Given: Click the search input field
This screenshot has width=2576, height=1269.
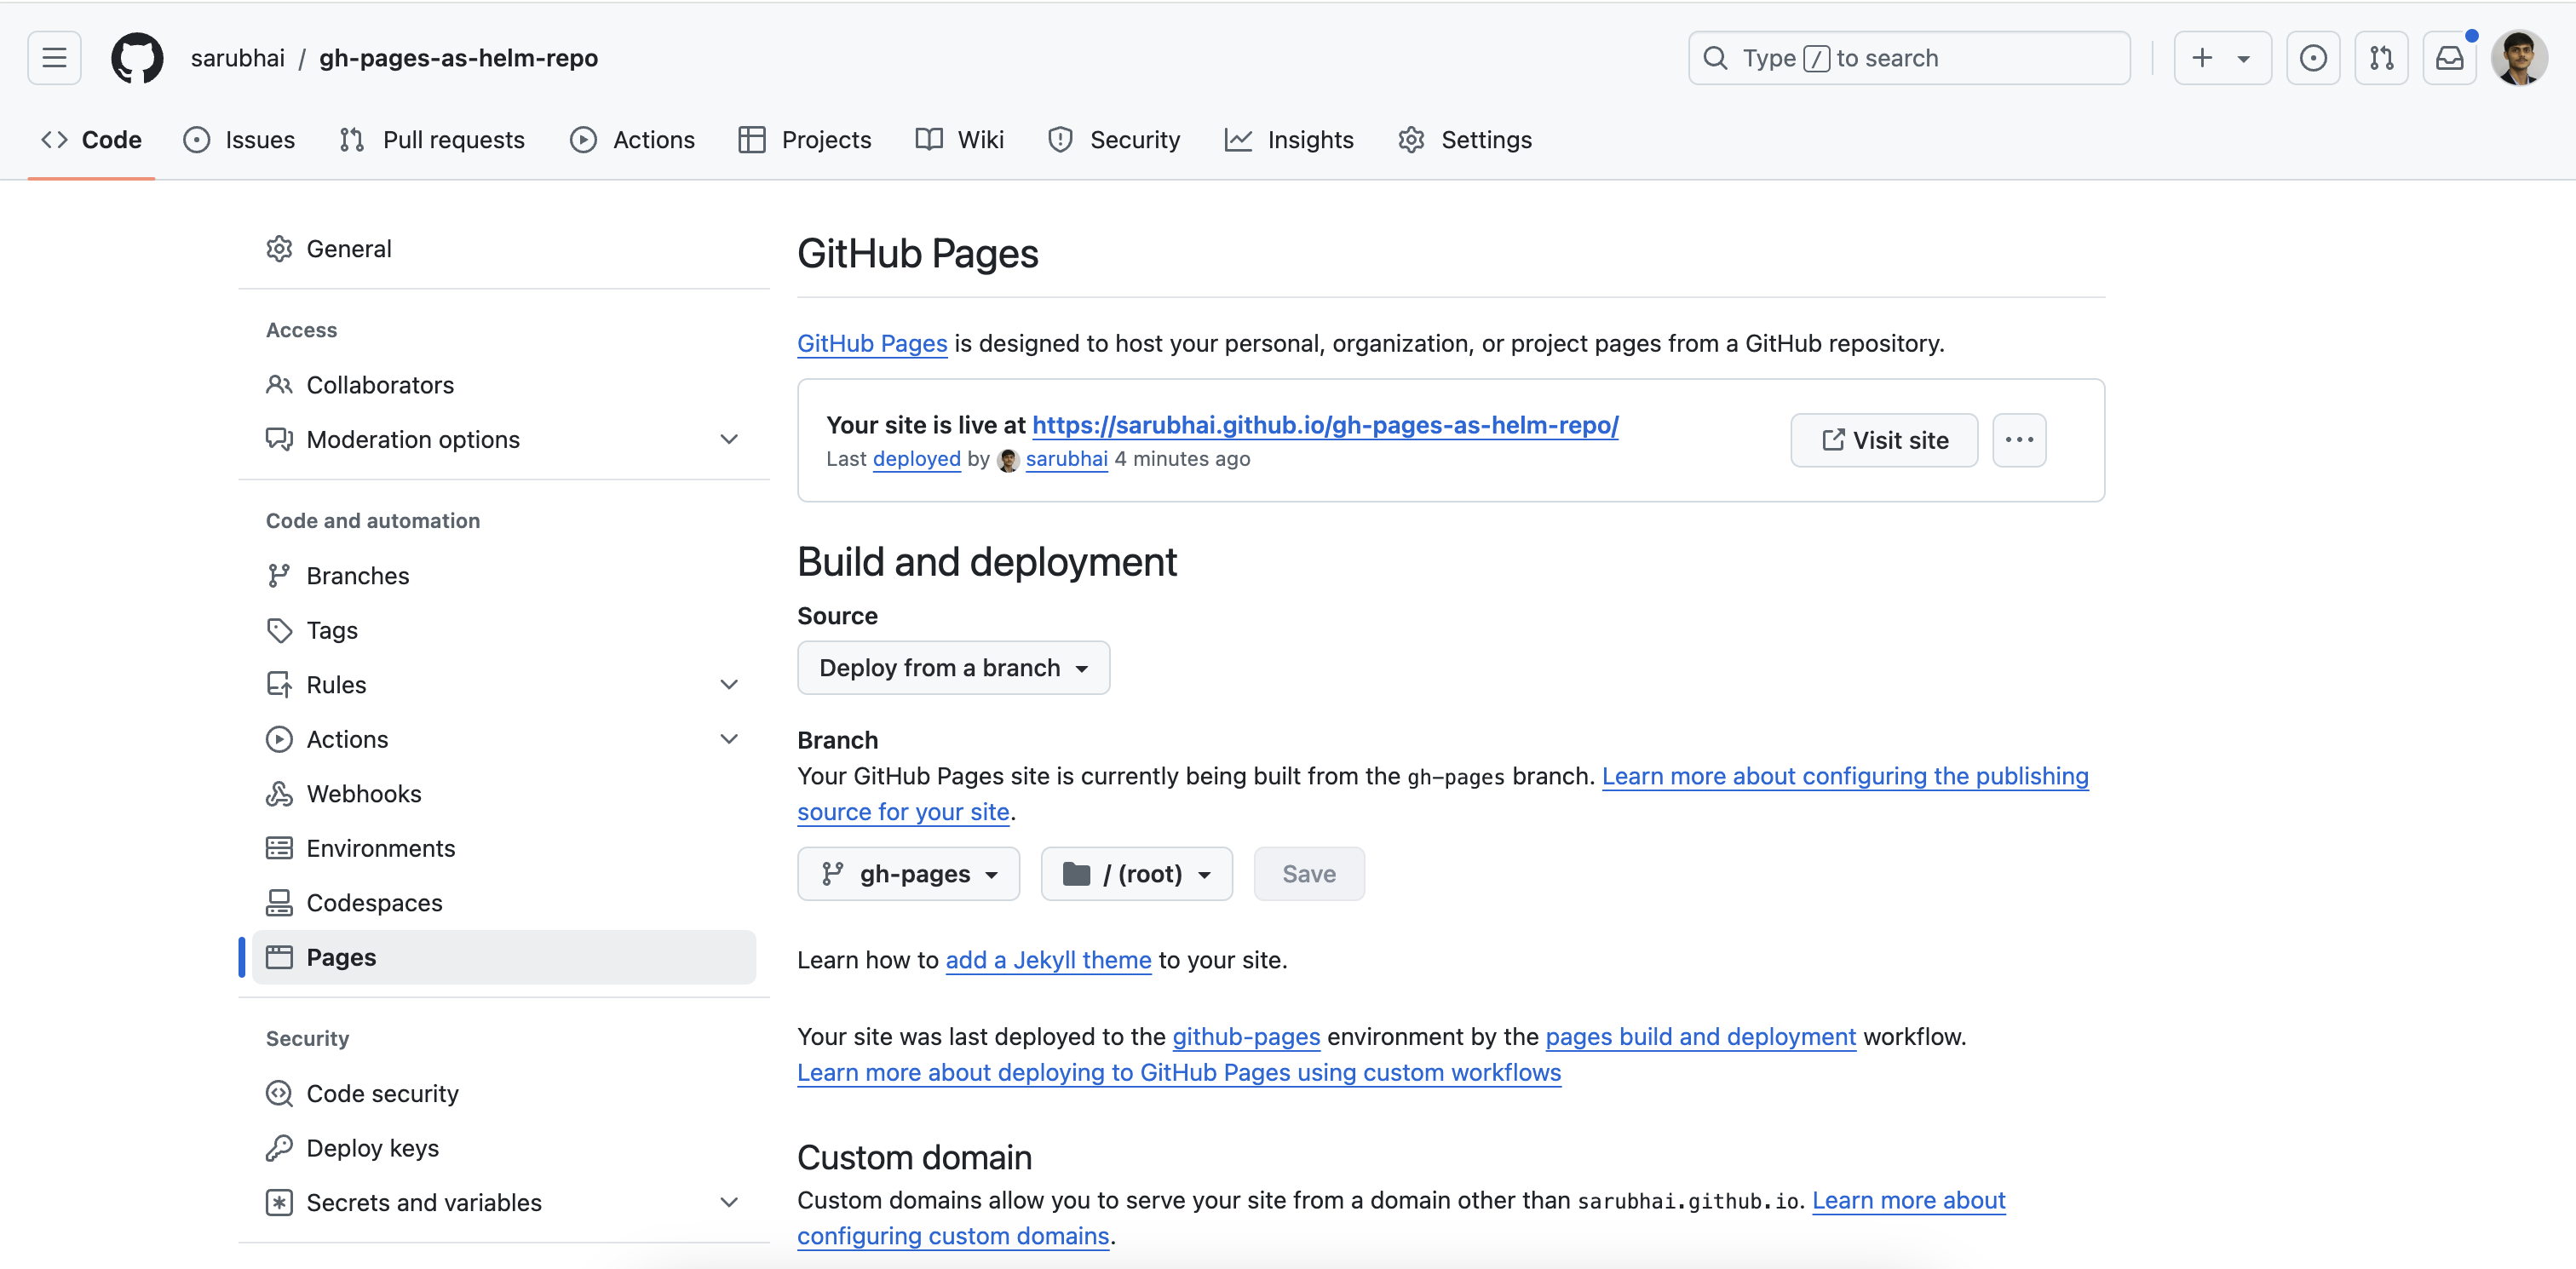Looking at the screenshot, I should coord(1908,58).
